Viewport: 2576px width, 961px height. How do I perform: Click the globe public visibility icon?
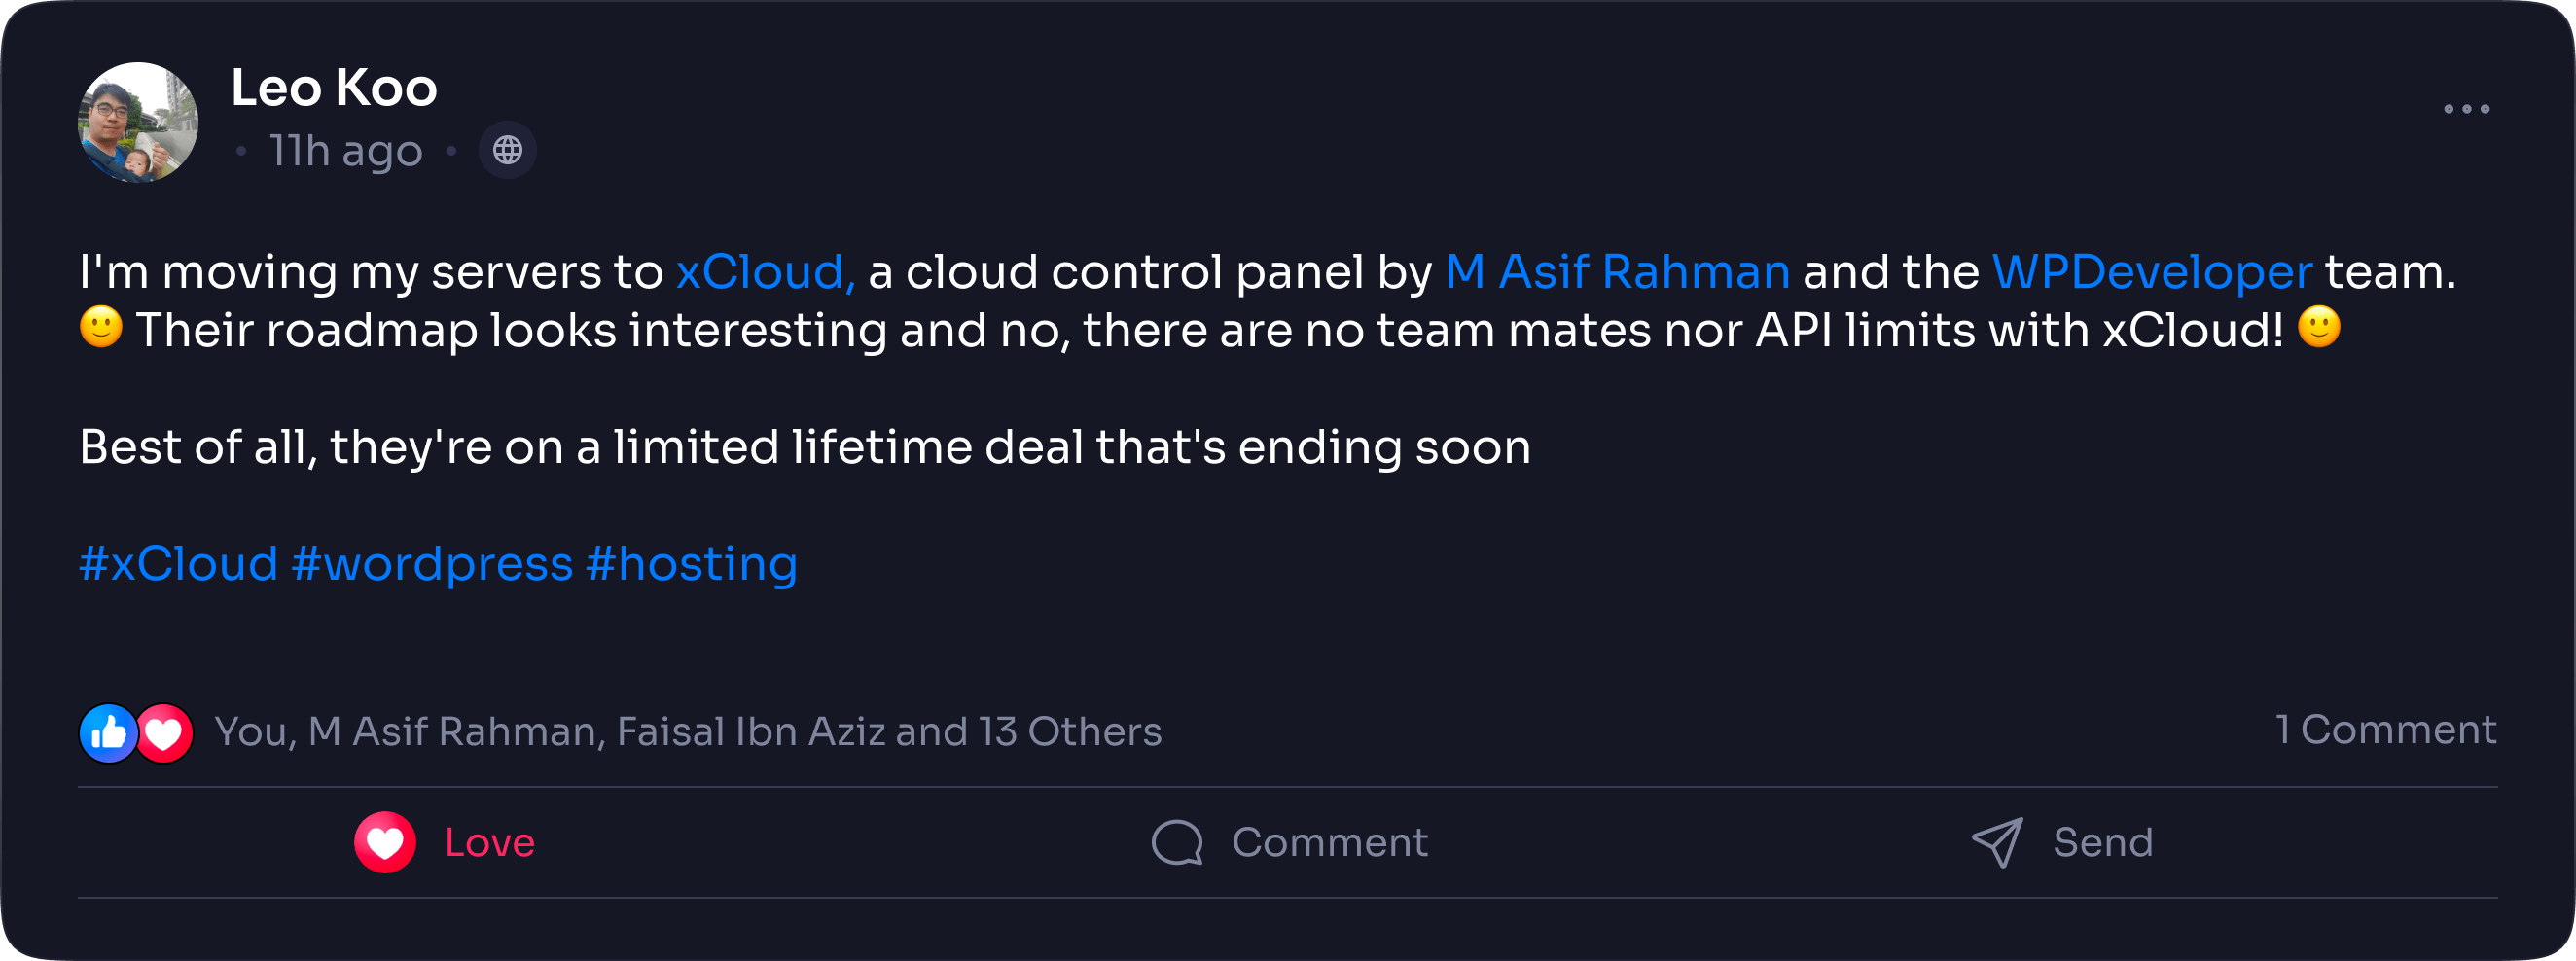point(507,151)
